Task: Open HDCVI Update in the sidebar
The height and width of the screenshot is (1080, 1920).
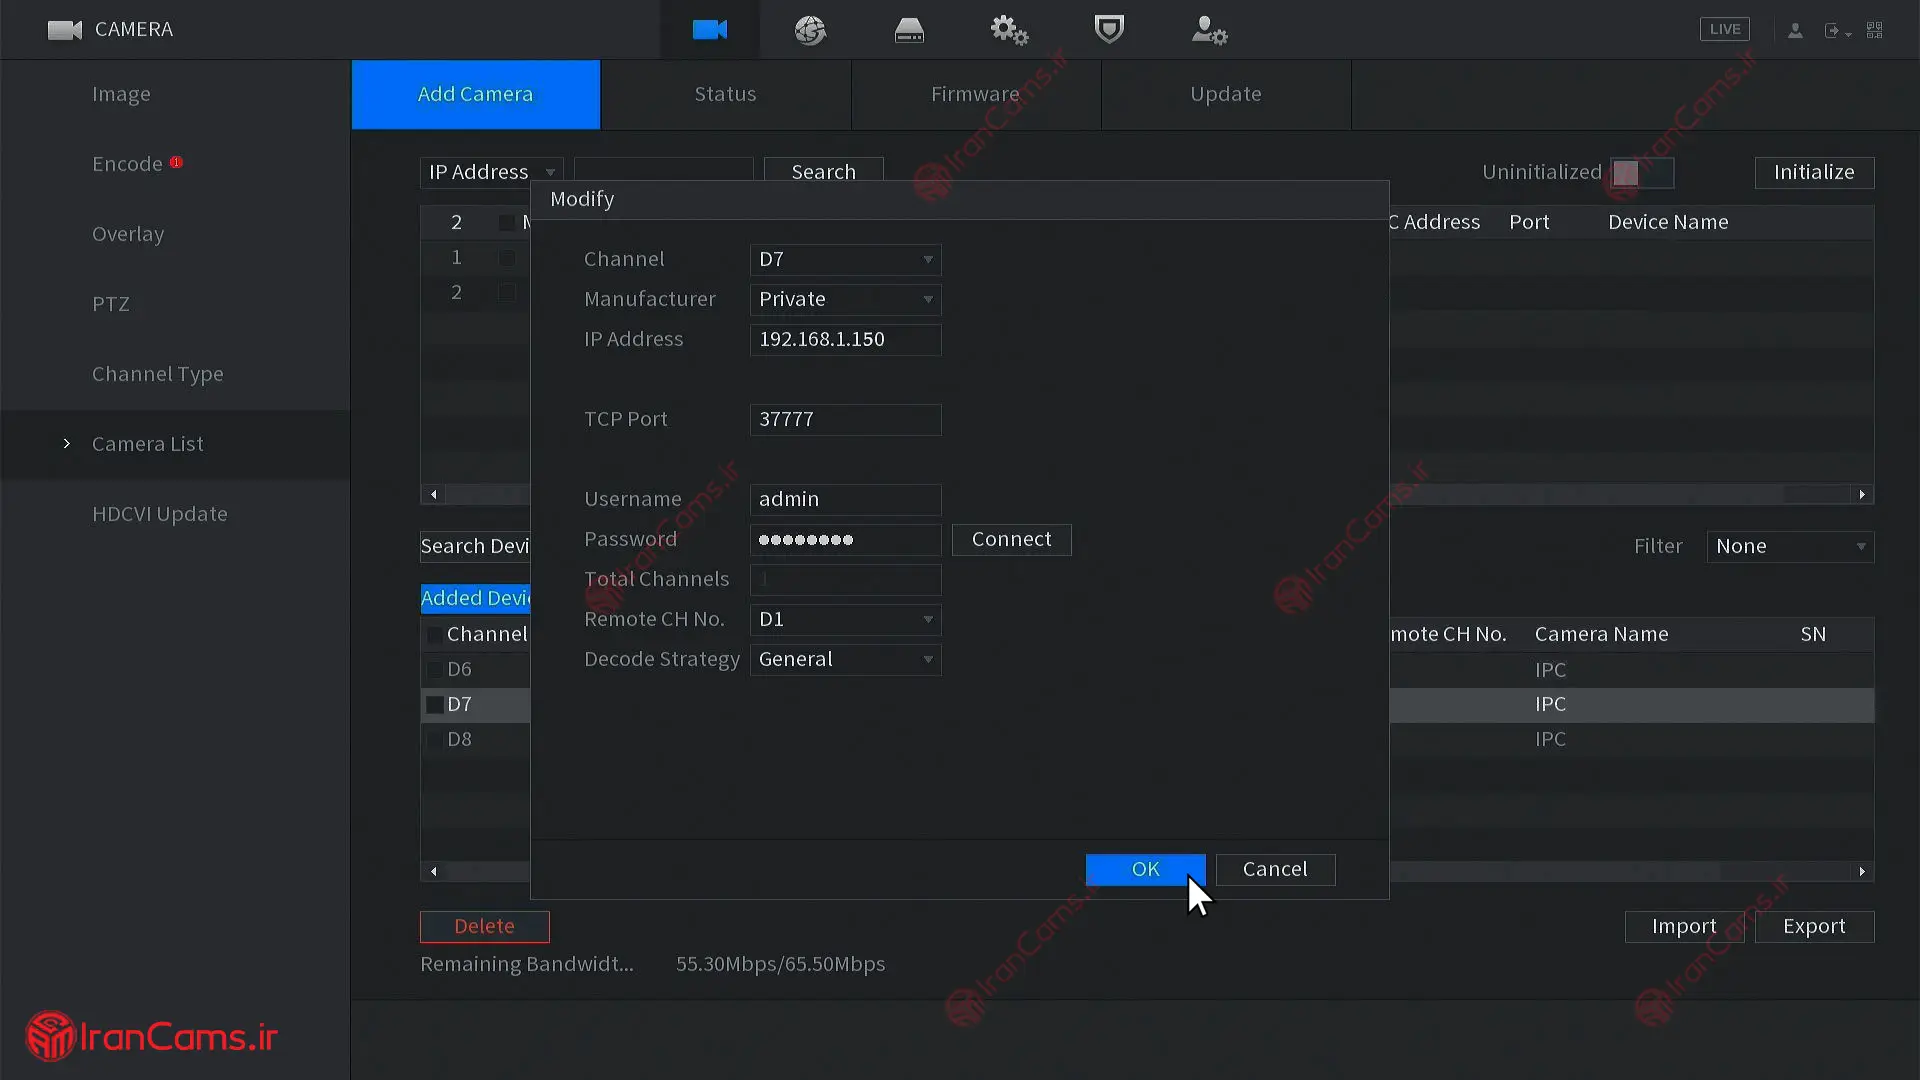Action: (159, 514)
